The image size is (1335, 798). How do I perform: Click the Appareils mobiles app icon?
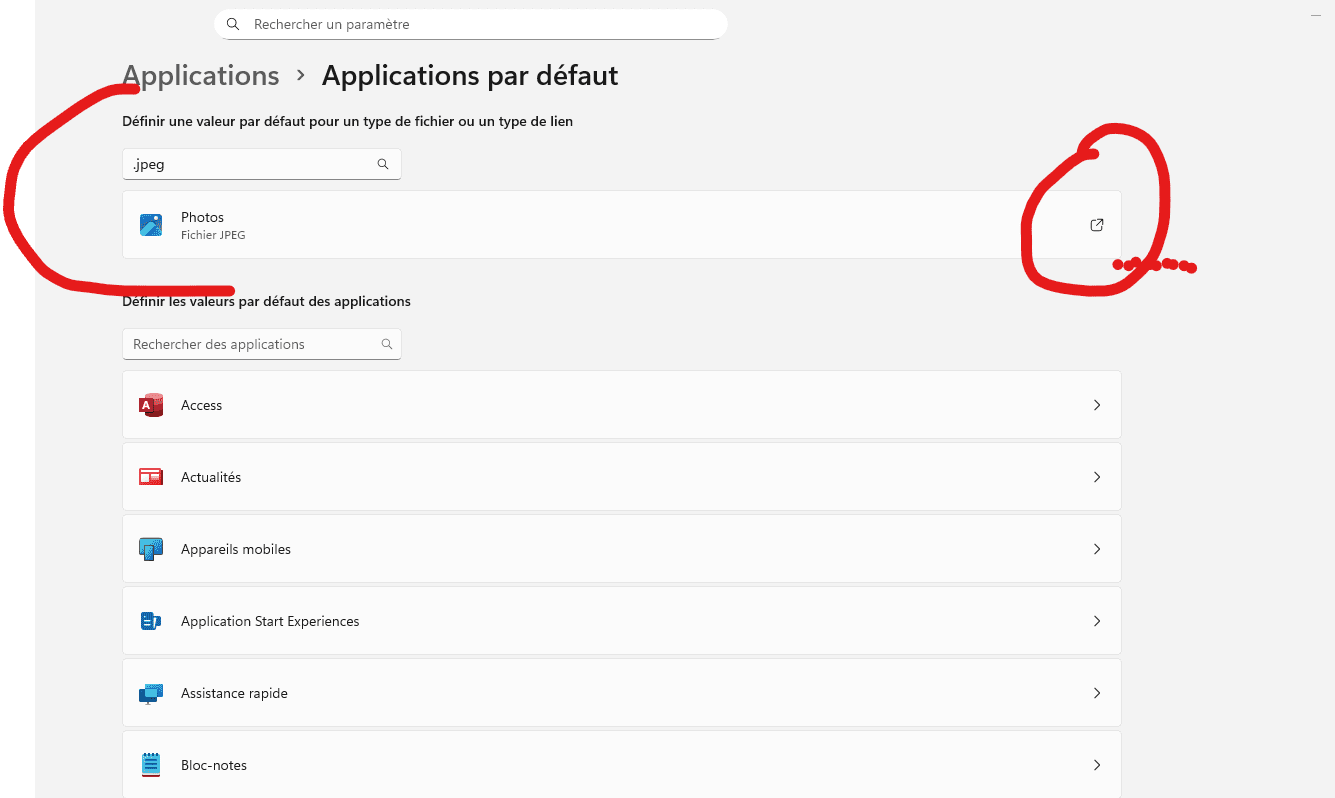[151, 549]
